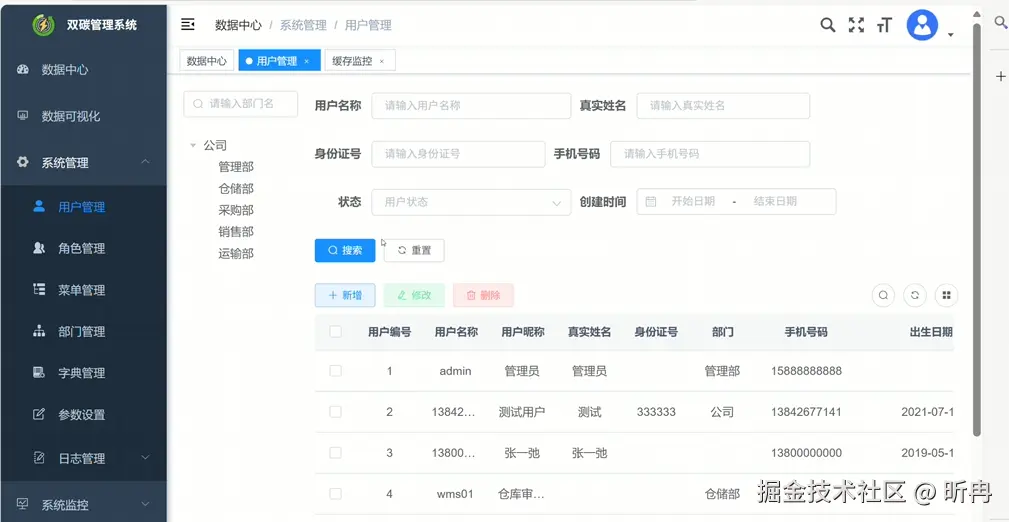Click the 重置 button
1009x522 pixels.
coord(414,250)
